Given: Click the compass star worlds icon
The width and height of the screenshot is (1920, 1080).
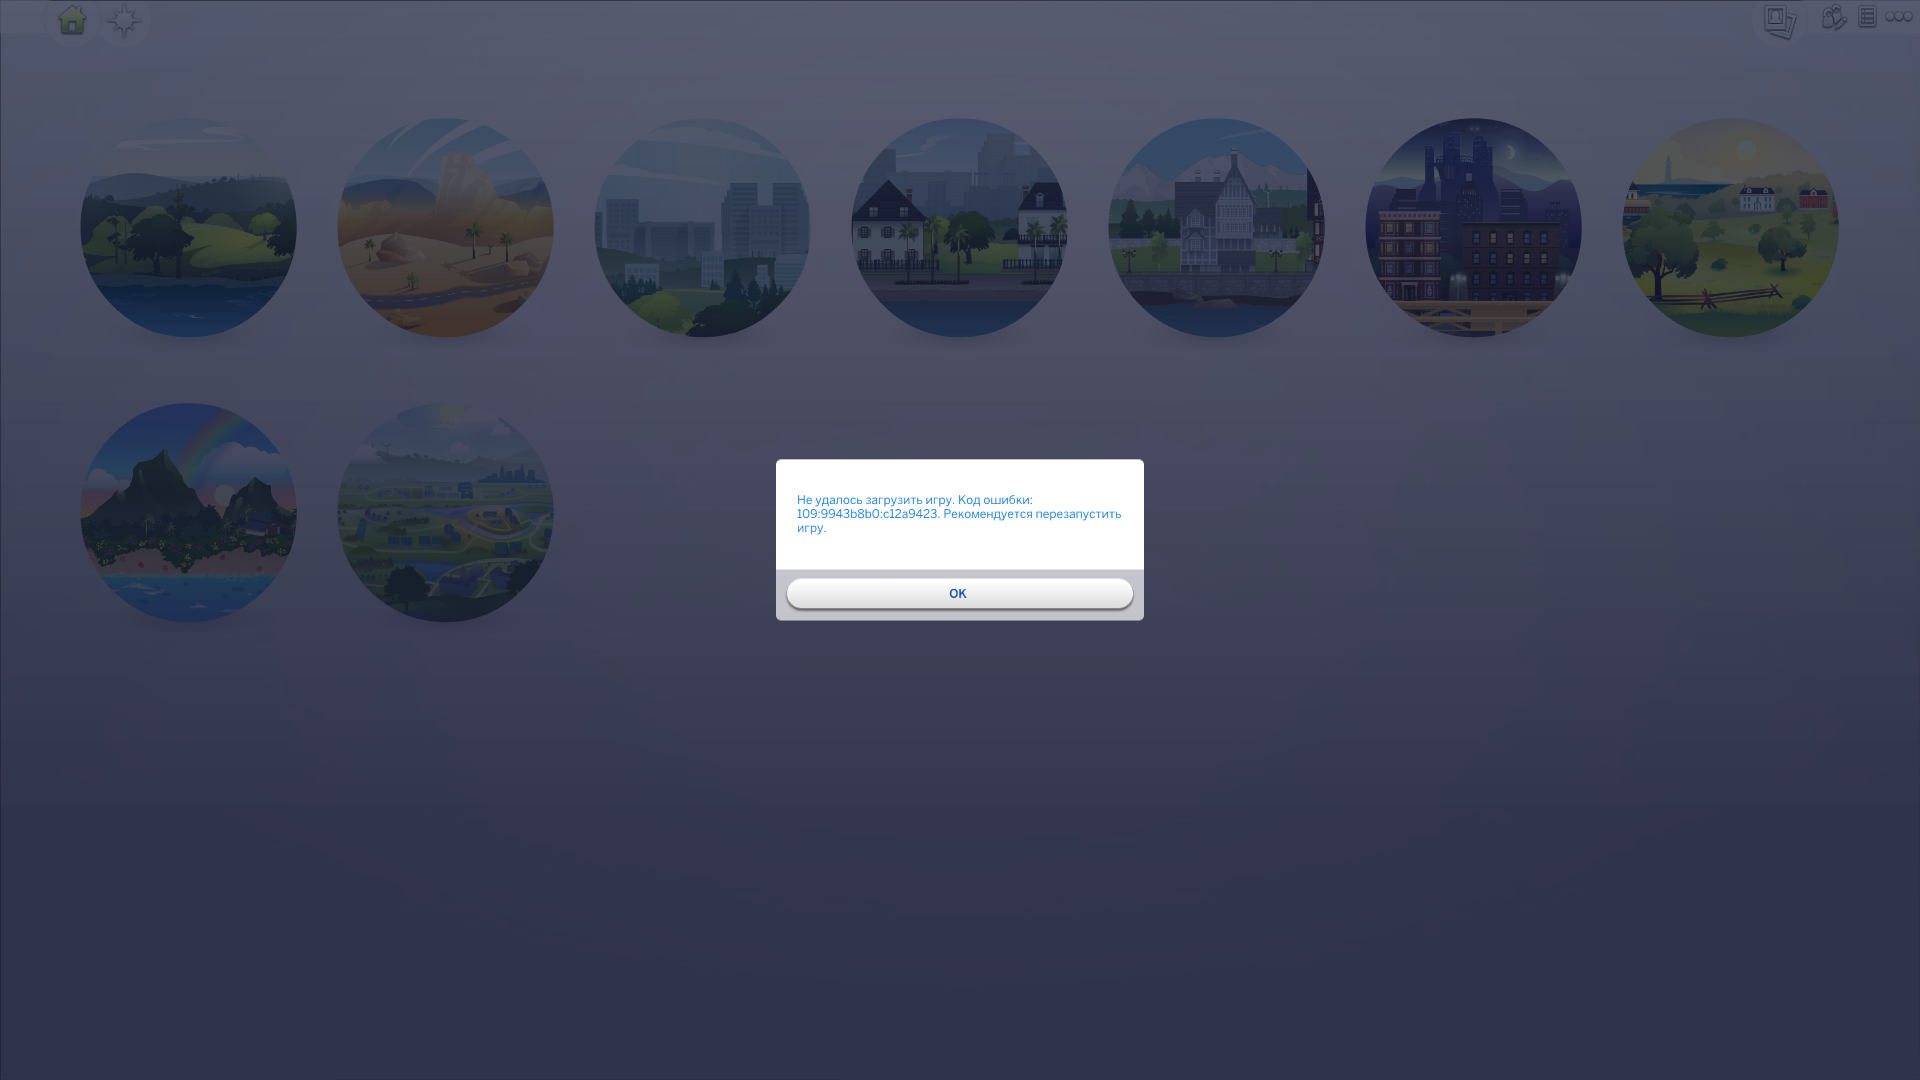Looking at the screenshot, I should click(124, 20).
